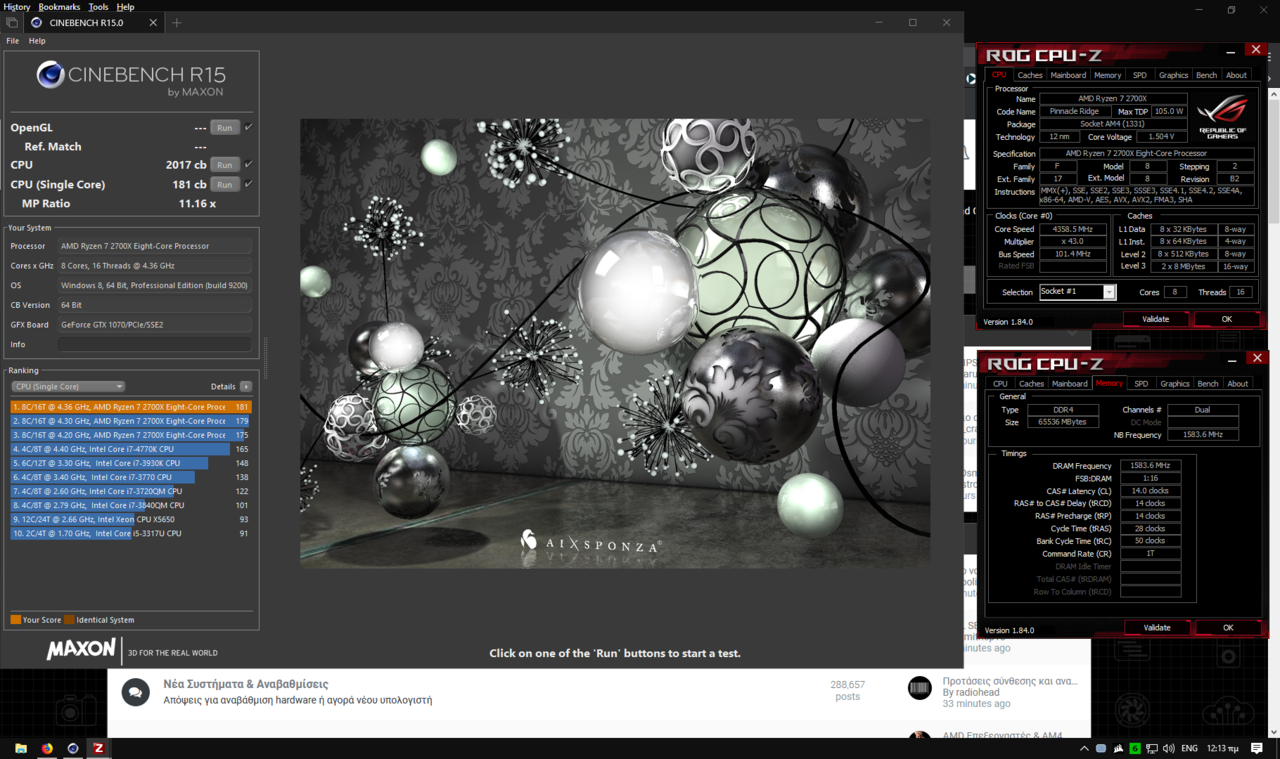Run the OpenGL benchmark
Screen dimensions: 1280x759
point(225,128)
